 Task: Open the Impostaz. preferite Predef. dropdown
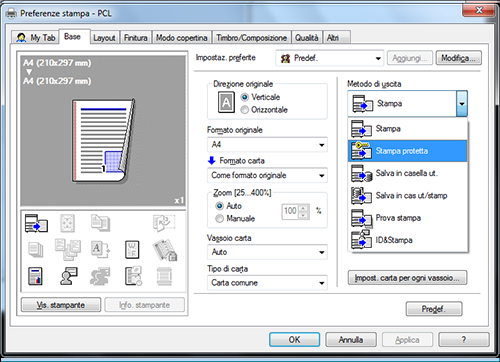point(329,58)
